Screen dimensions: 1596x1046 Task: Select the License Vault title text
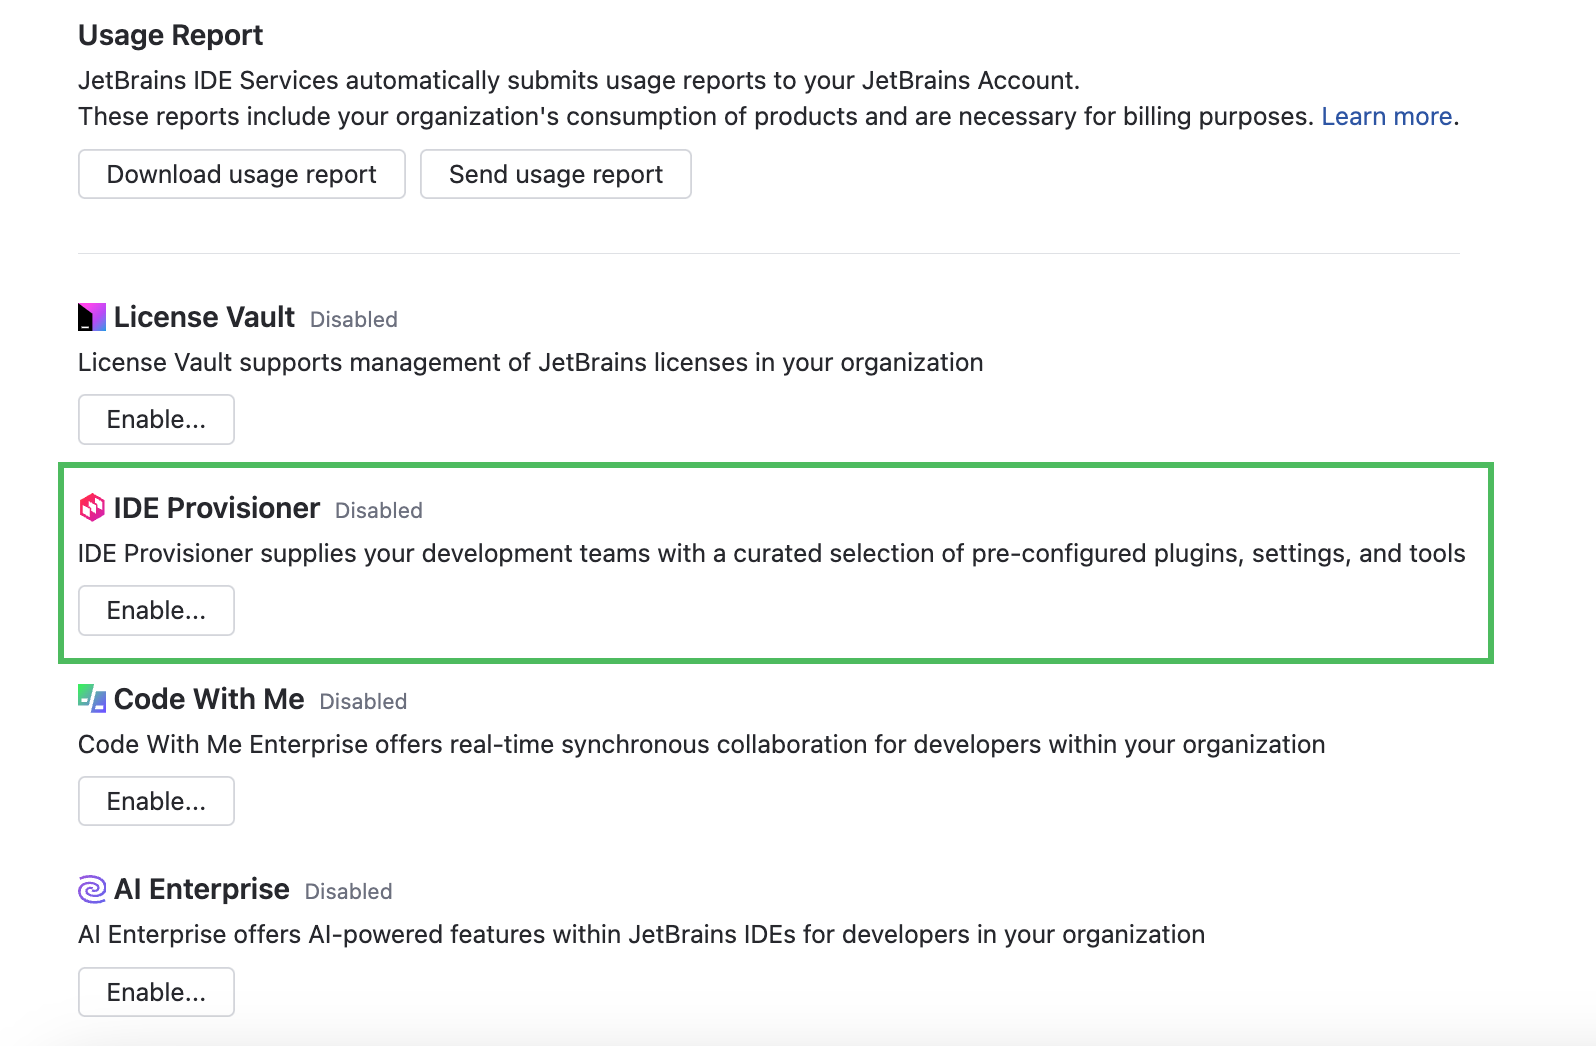(x=204, y=317)
